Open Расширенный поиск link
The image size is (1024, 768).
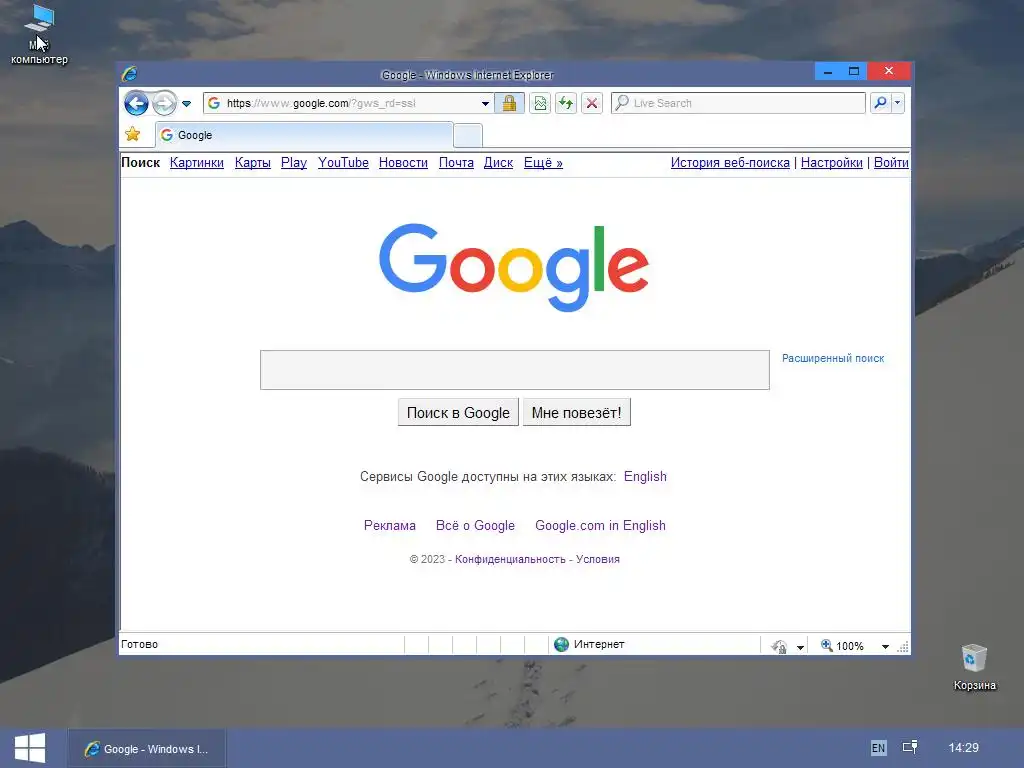[833, 358]
